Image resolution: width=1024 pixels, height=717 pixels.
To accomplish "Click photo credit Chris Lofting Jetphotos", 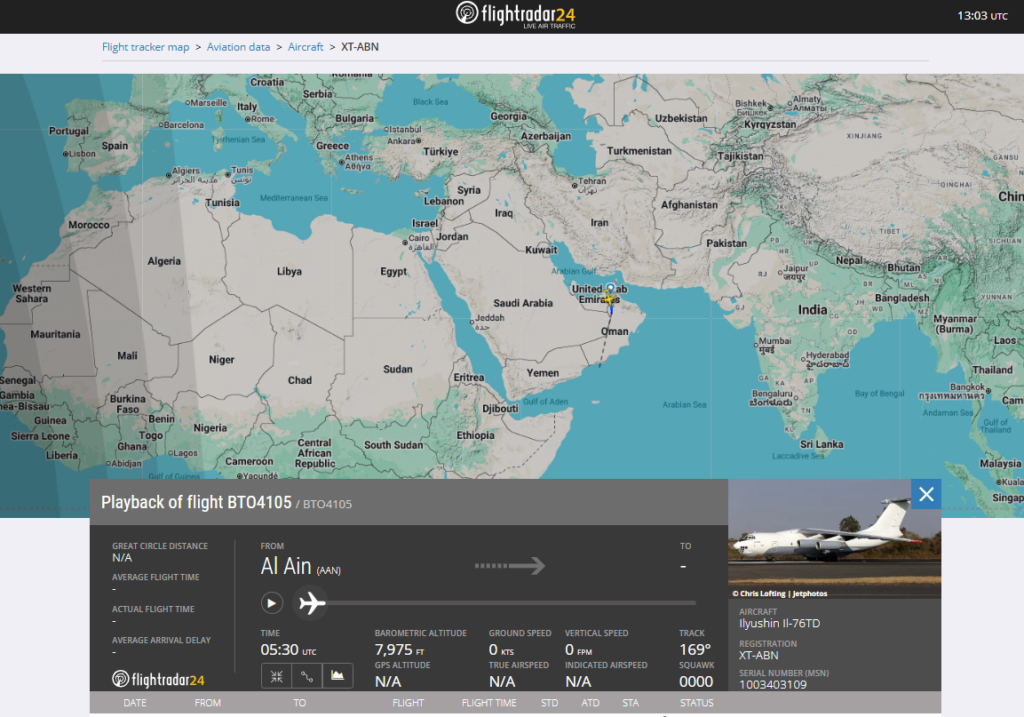I will (779, 594).
